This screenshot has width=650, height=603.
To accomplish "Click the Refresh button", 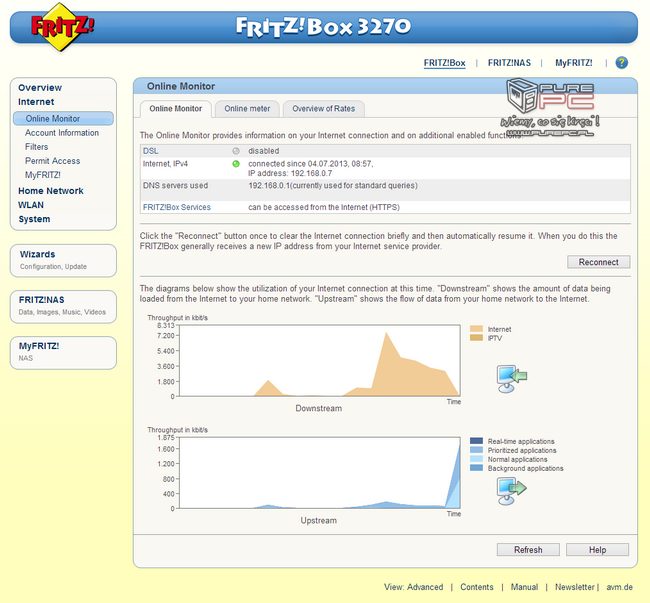I will coord(528,550).
